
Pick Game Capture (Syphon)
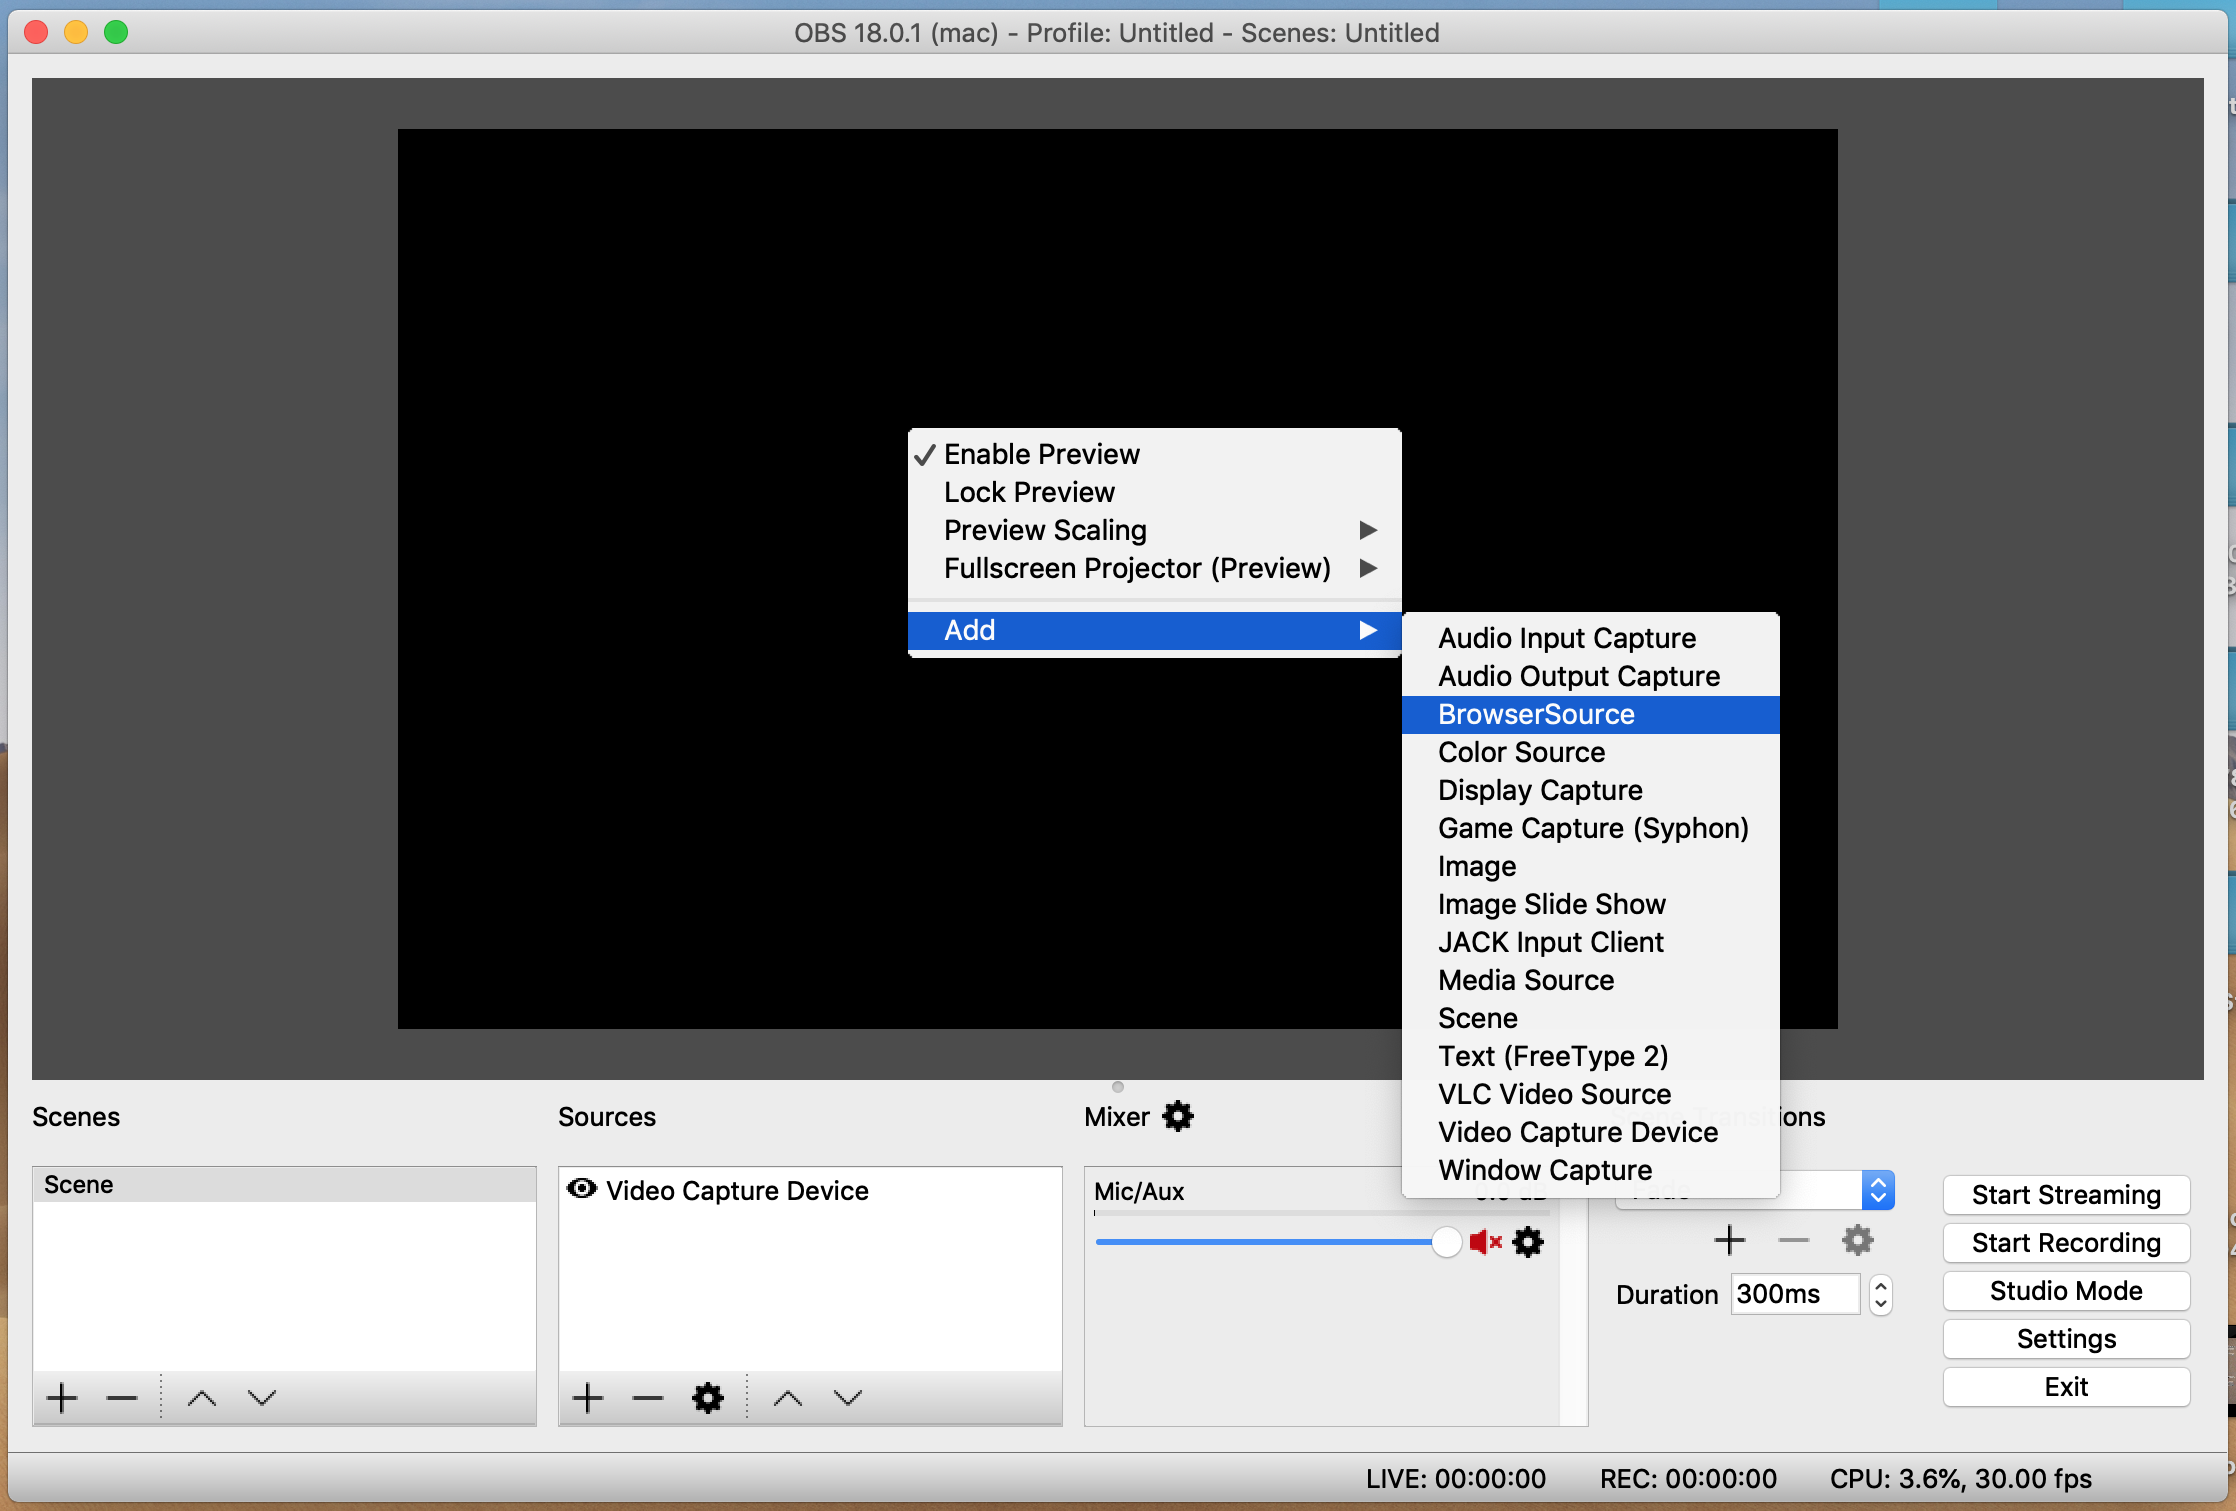click(1590, 828)
